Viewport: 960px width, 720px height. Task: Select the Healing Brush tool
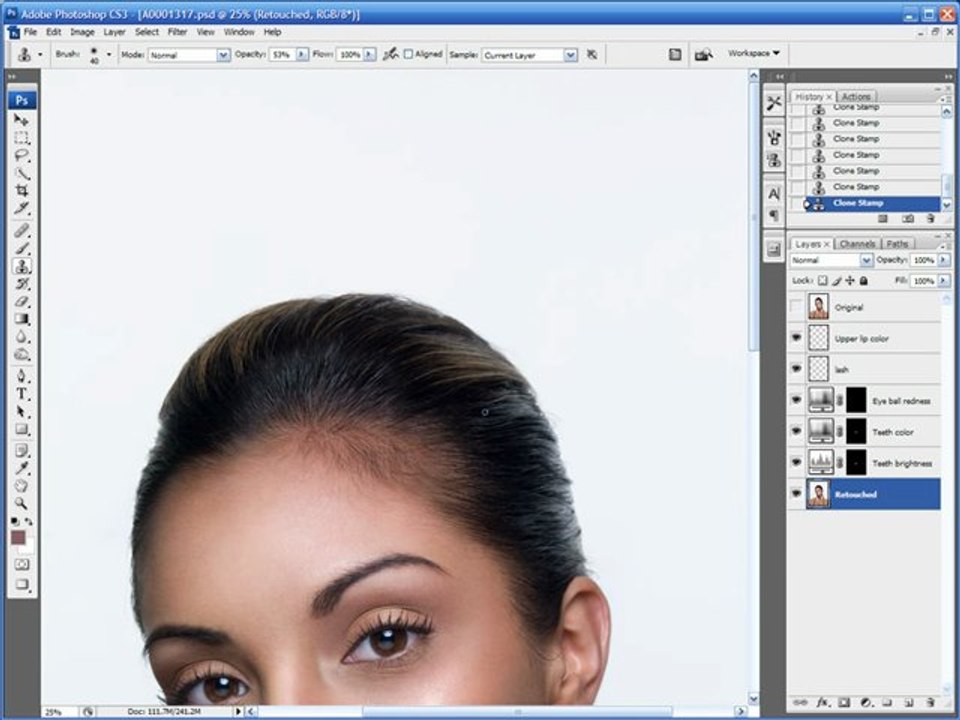click(x=21, y=231)
